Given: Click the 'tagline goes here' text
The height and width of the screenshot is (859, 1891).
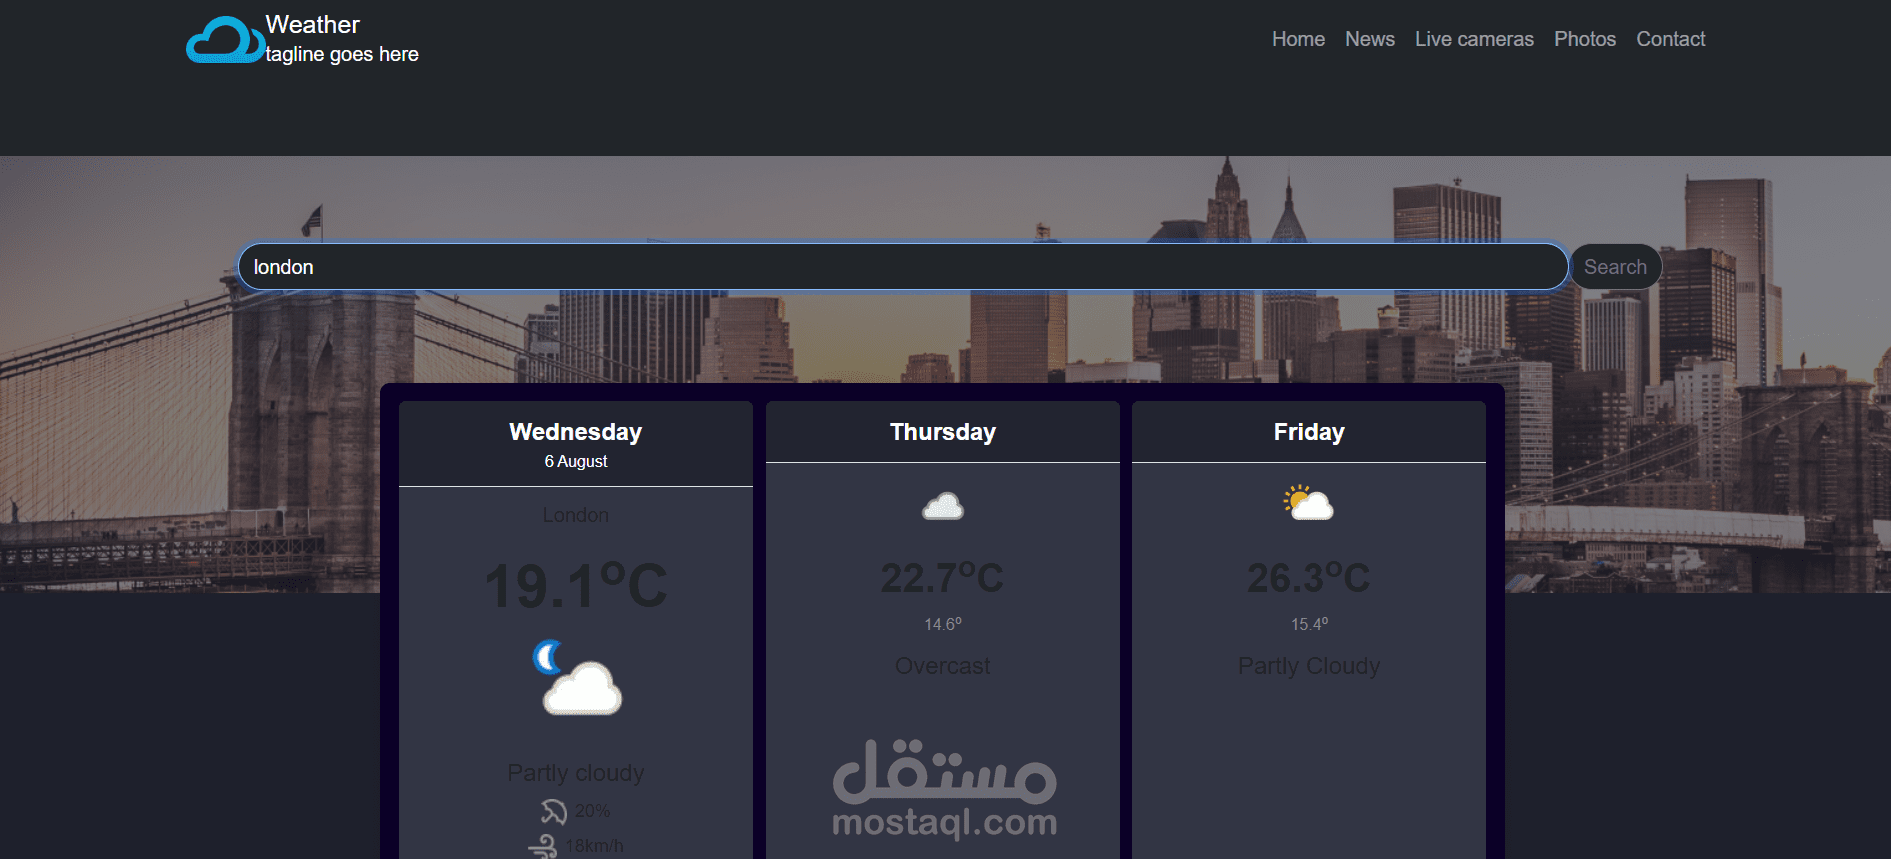Looking at the screenshot, I should 342,54.
